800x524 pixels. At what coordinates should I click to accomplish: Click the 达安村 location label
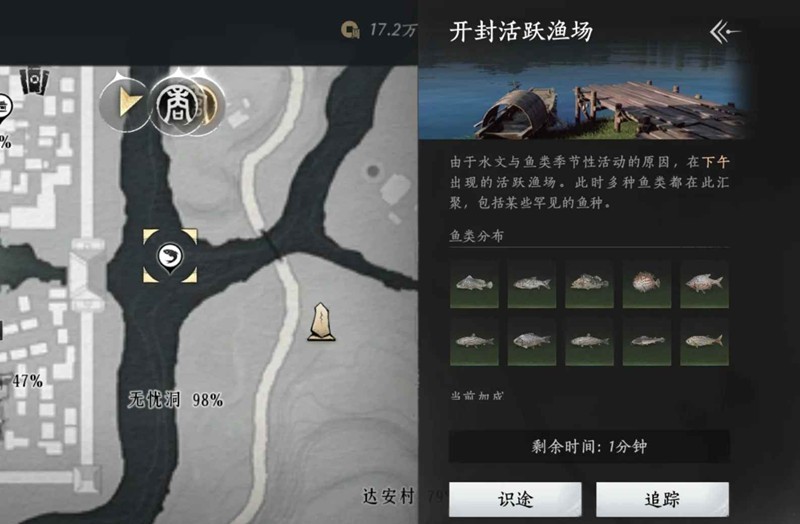(388, 496)
